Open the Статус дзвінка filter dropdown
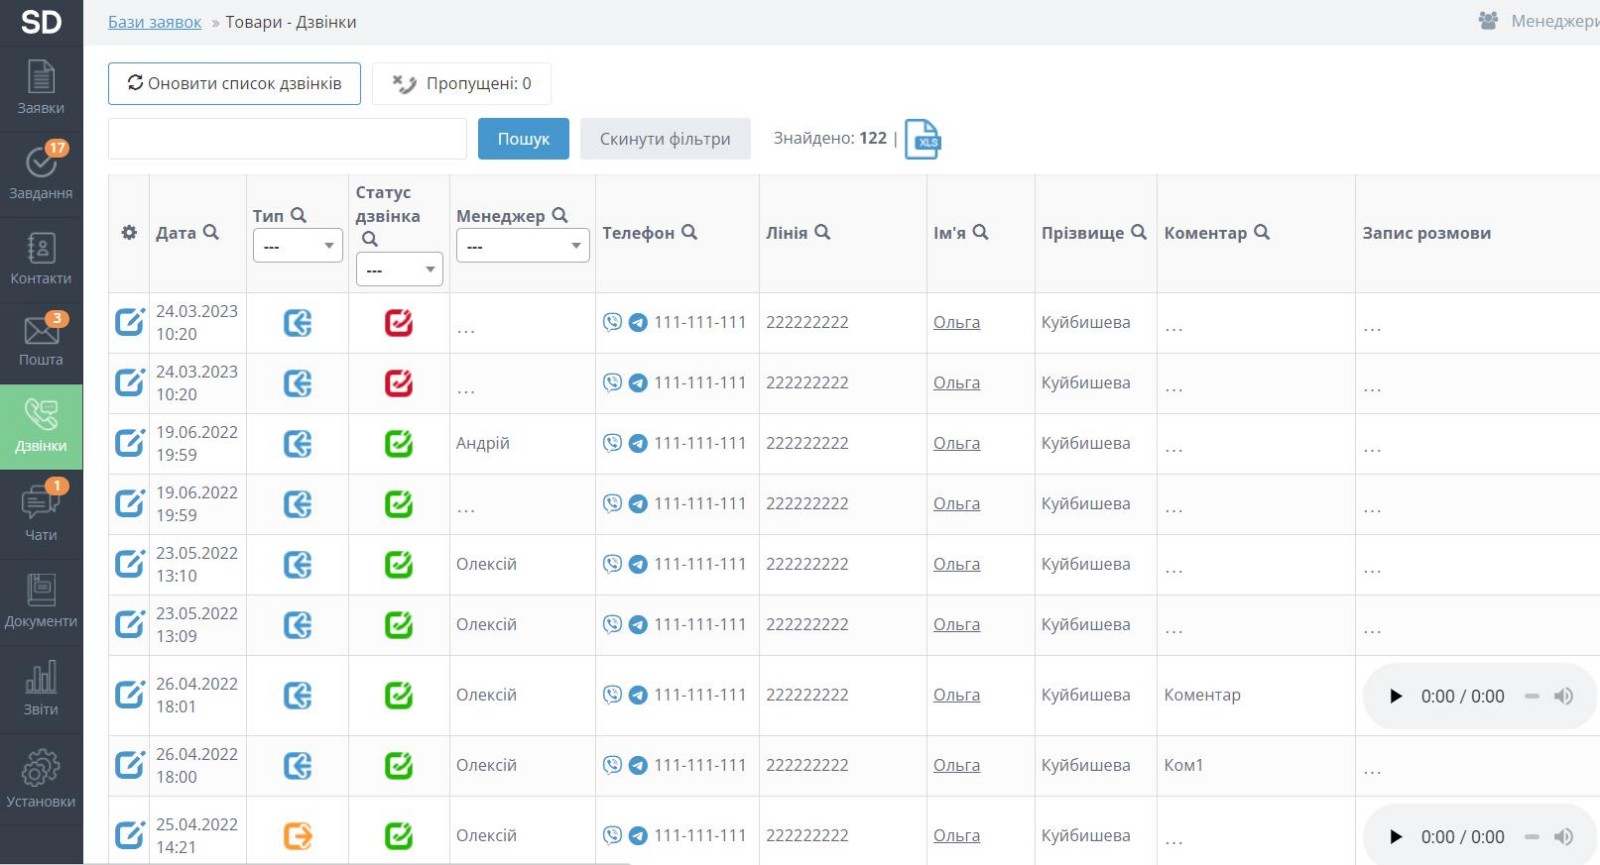 click(x=399, y=270)
